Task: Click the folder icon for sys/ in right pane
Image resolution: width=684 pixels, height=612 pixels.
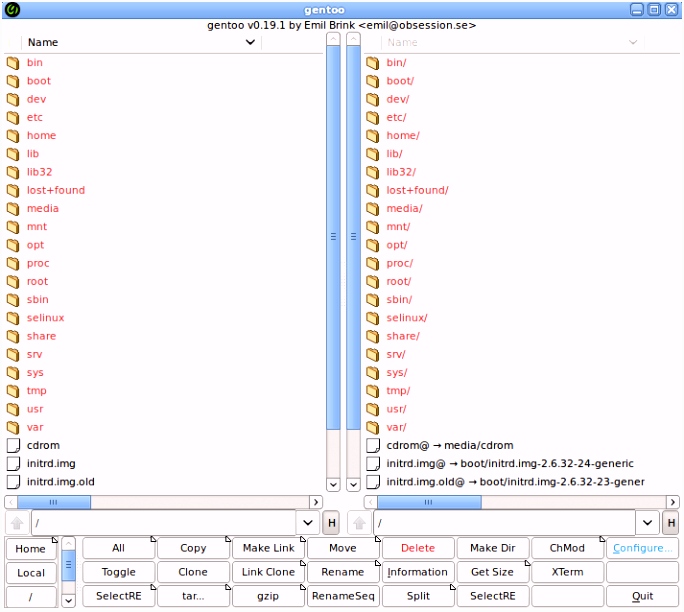Action: (x=373, y=373)
